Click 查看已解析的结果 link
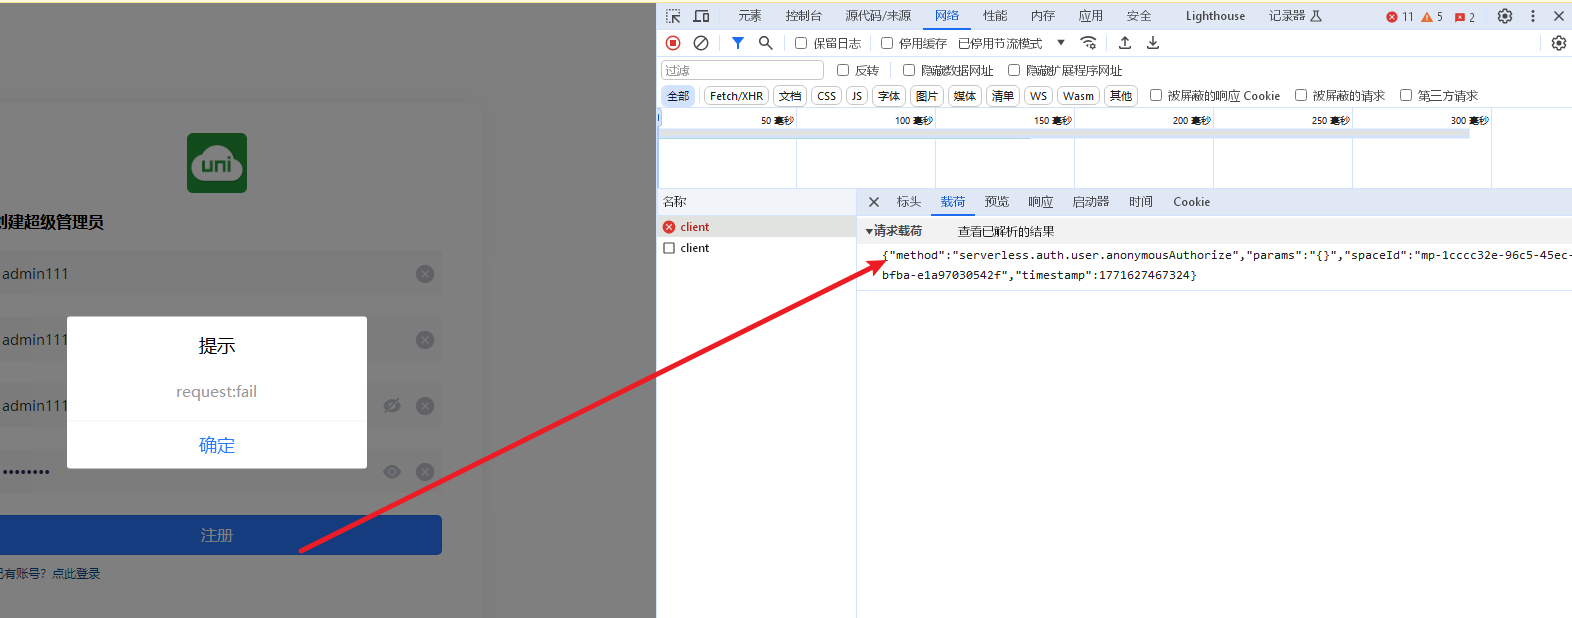 tap(1006, 231)
